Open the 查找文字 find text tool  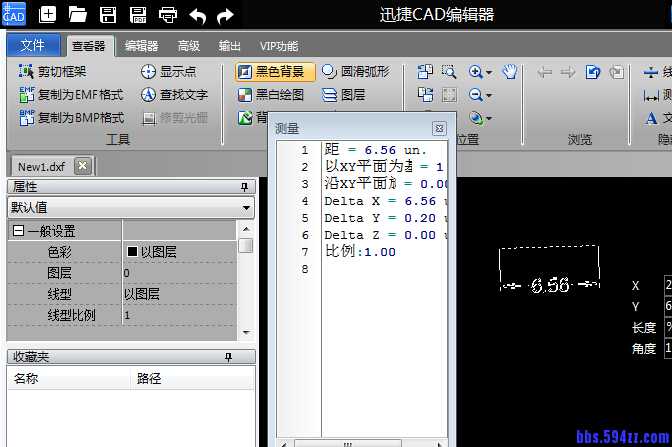[x=174, y=95]
